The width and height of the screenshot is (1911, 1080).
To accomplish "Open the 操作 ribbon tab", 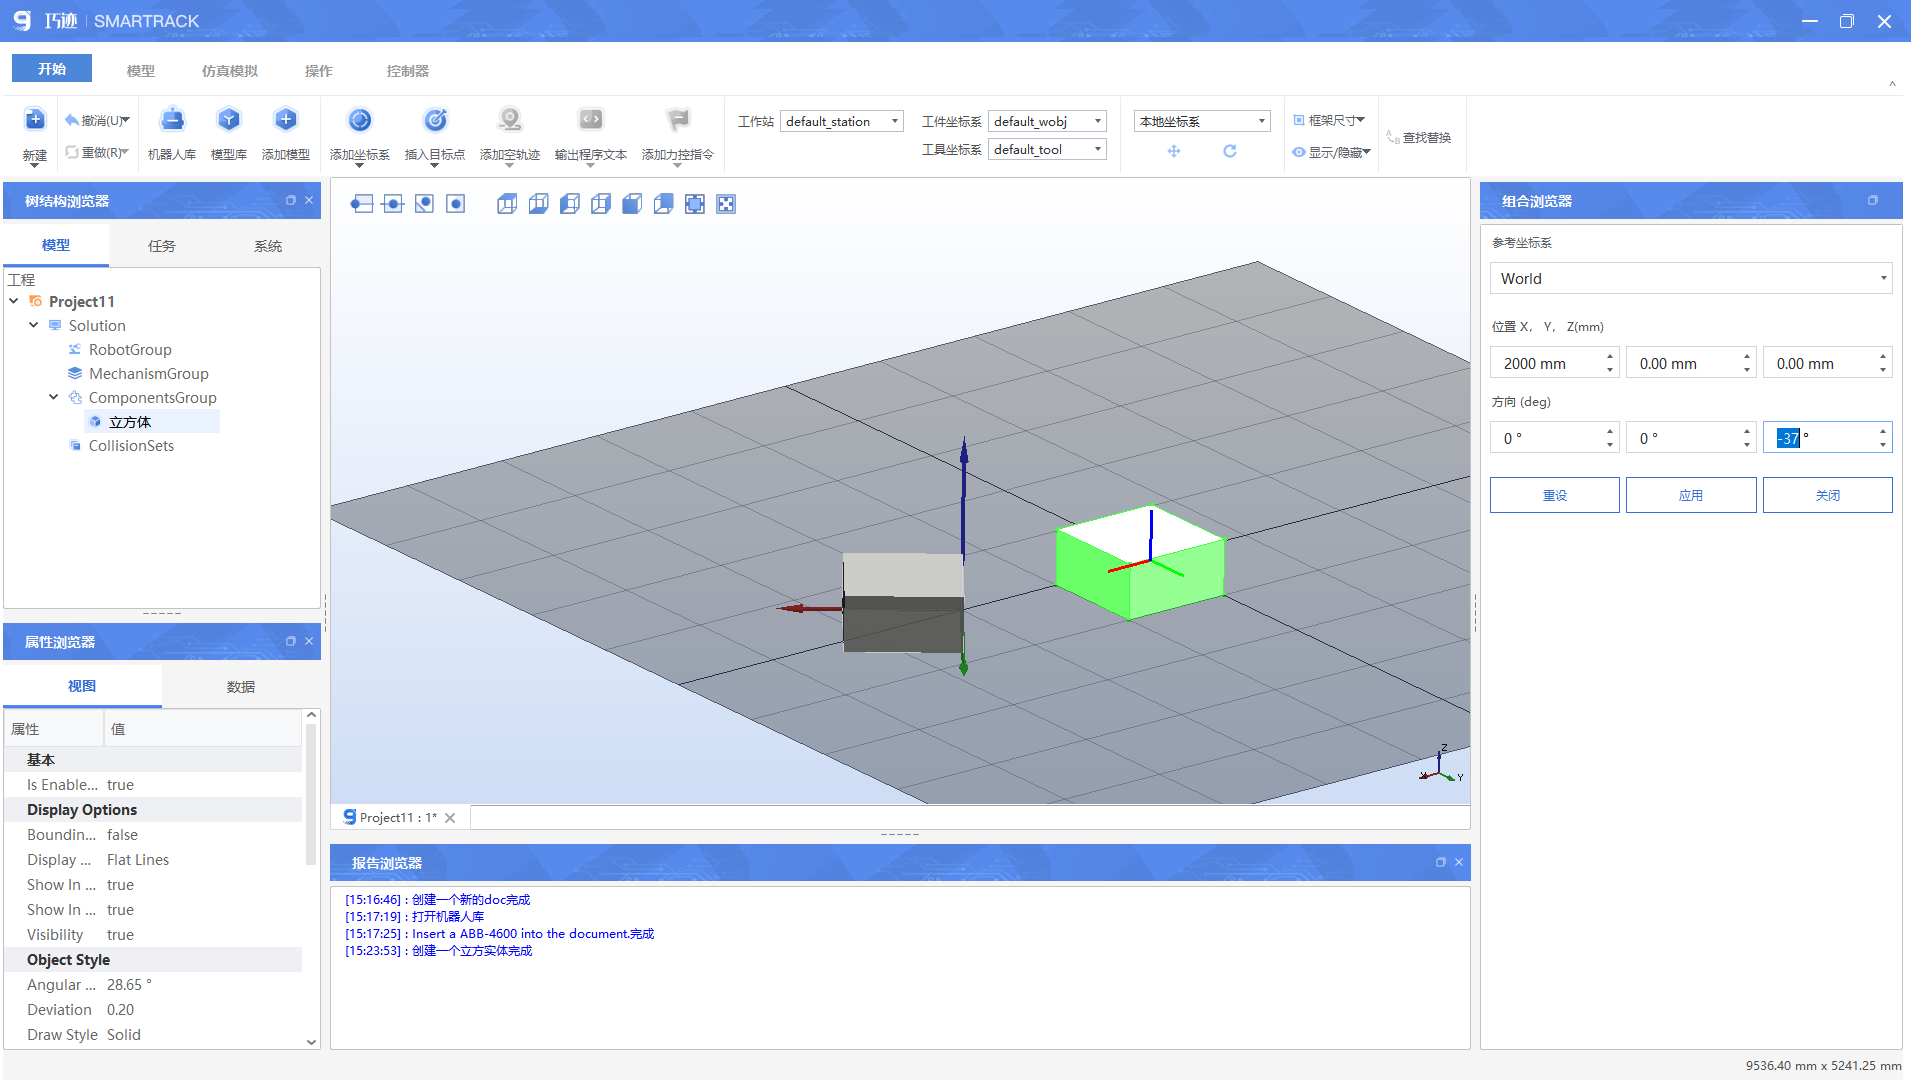I will pos(319,70).
